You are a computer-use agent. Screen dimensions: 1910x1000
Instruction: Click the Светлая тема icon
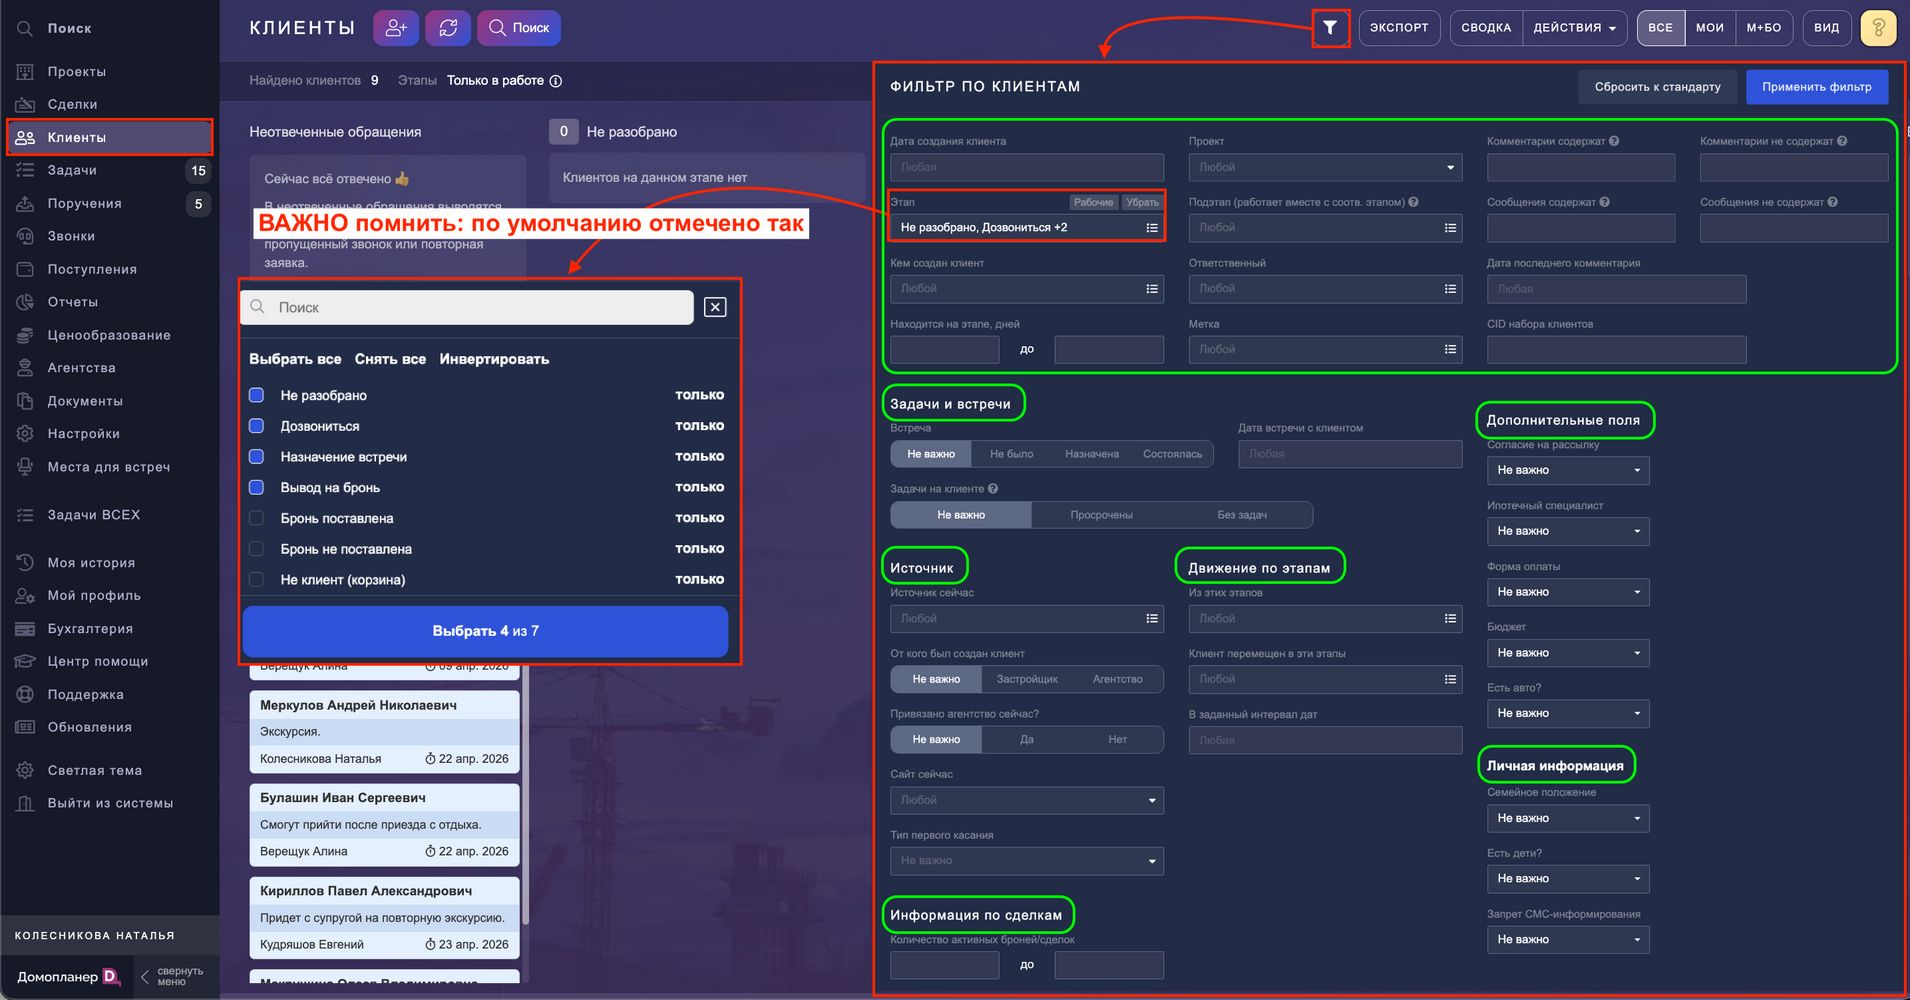[25, 770]
